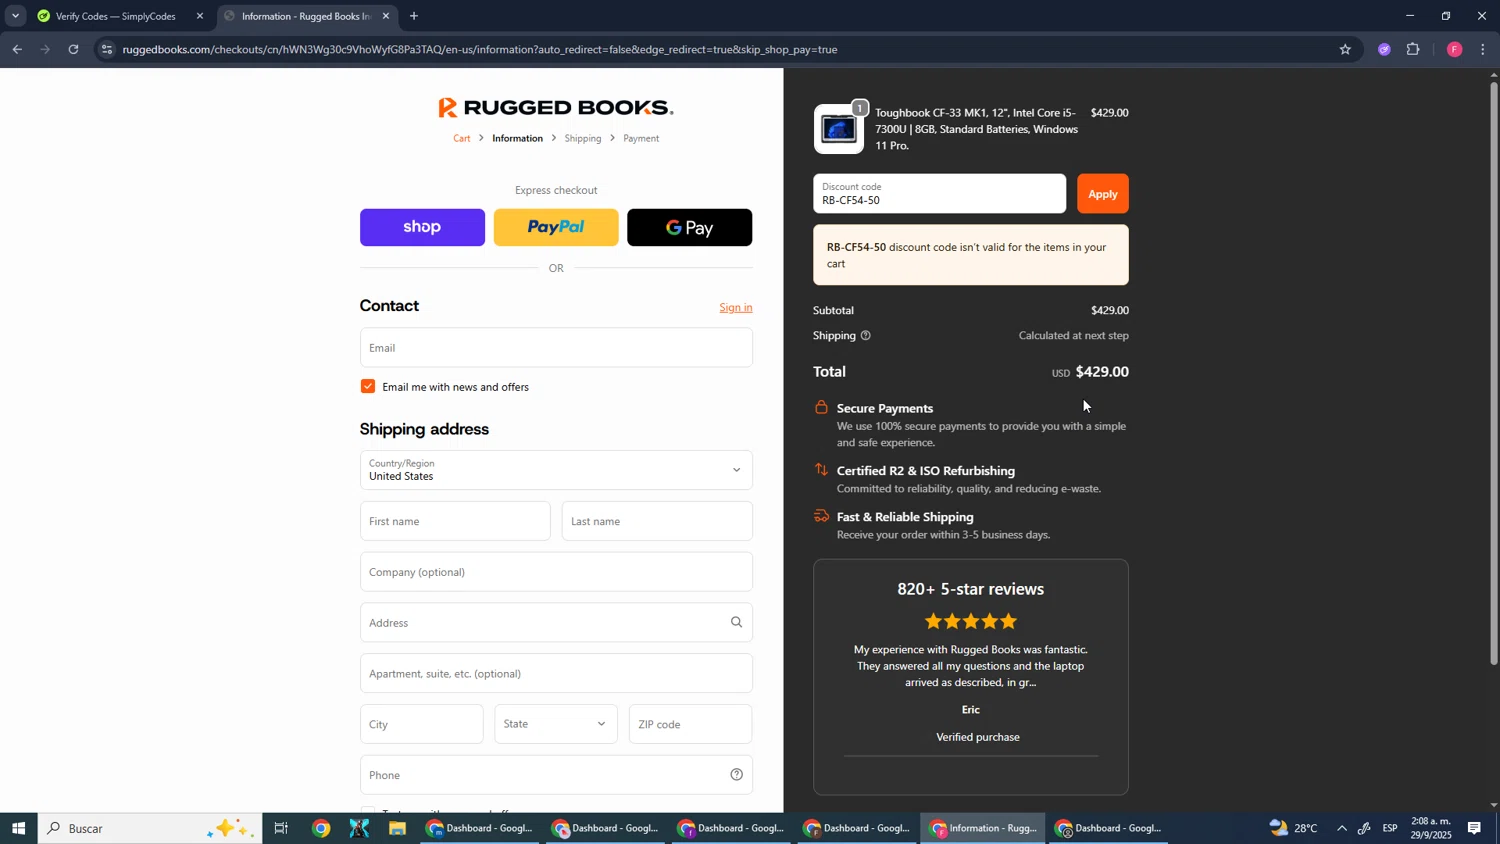Open taskbar clock showing 2:08 a. m.
The image size is (1500, 844).
point(1432,828)
